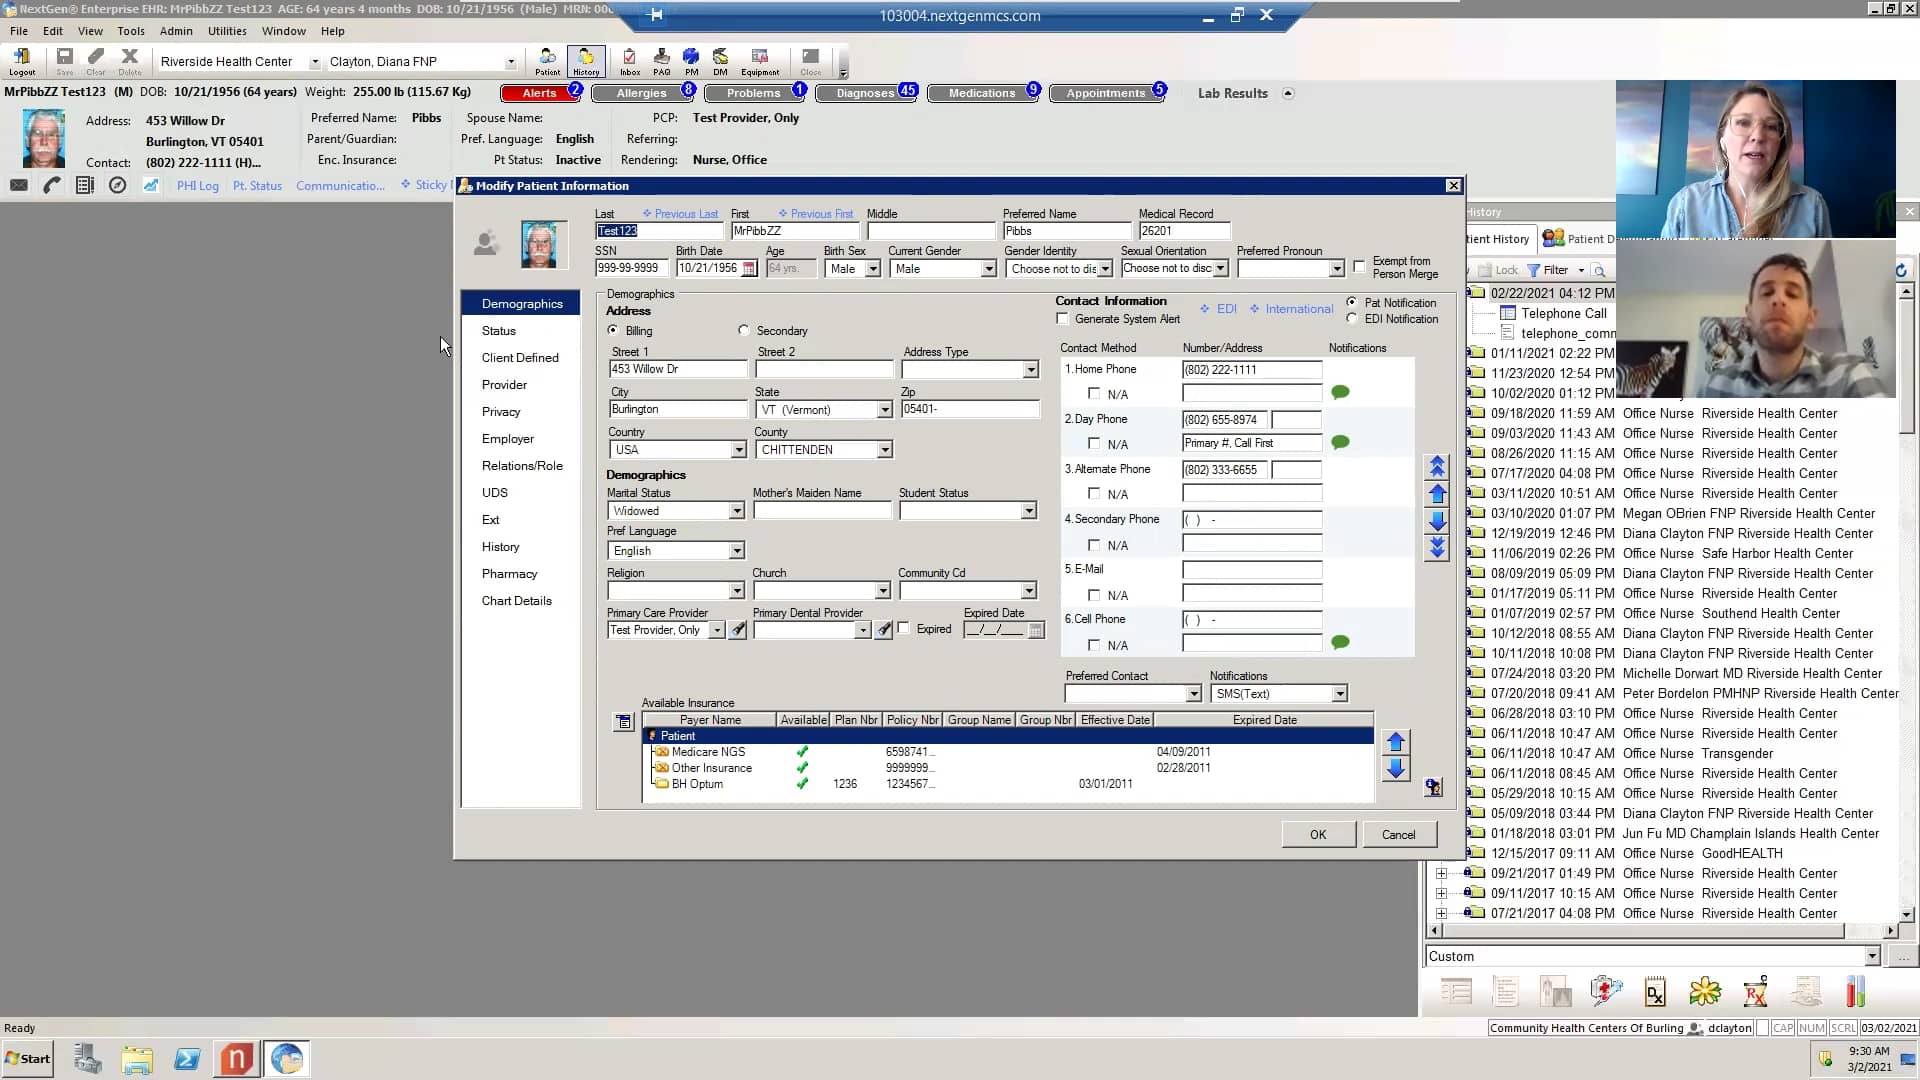
Task: Open the PAQ module icon
Action: point(661,61)
